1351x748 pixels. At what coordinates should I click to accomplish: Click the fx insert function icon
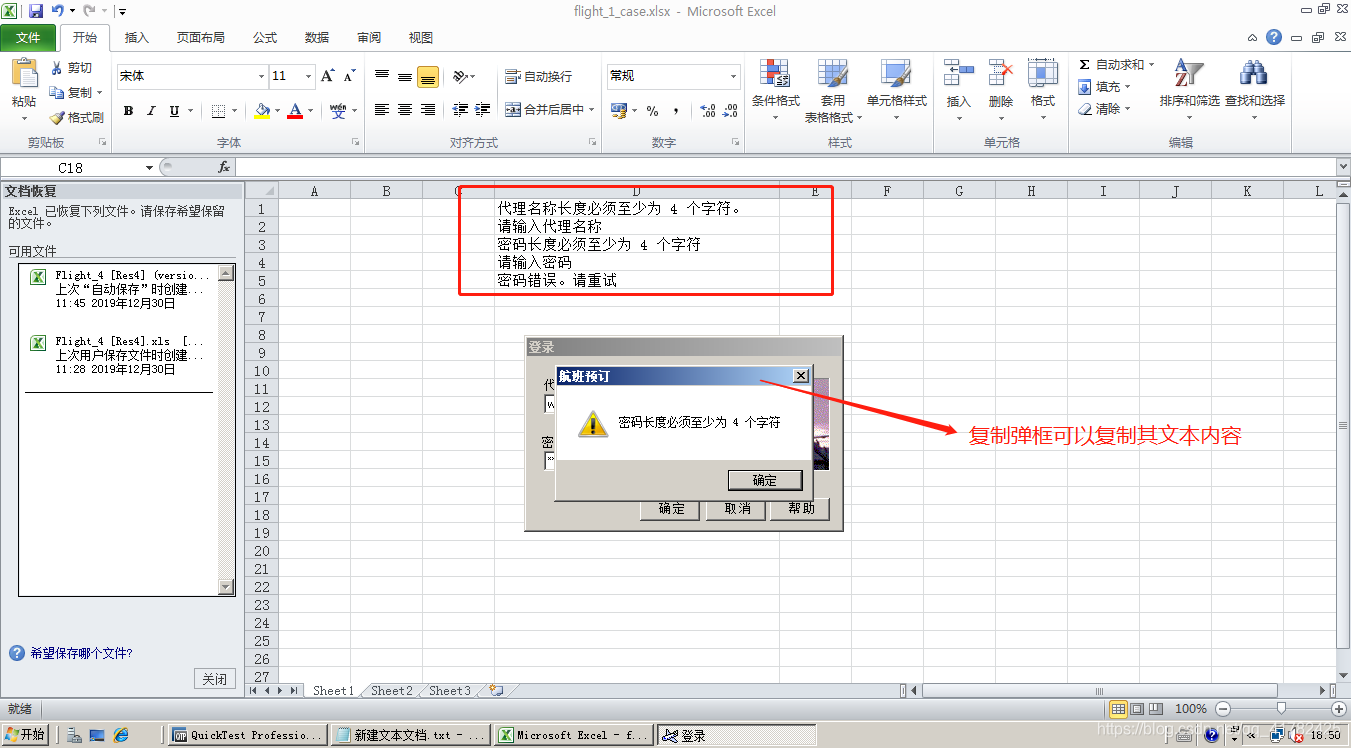(224, 168)
